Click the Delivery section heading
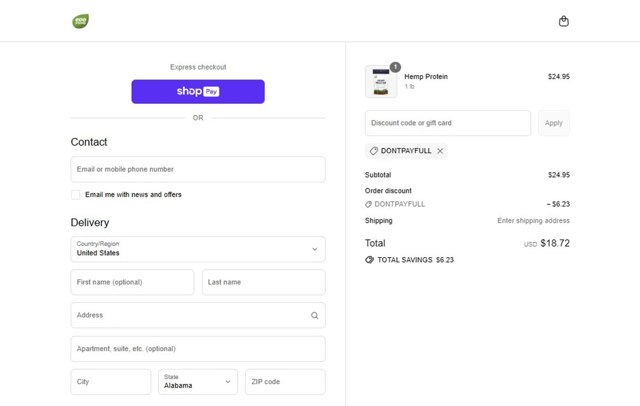 pyautogui.click(x=90, y=222)
